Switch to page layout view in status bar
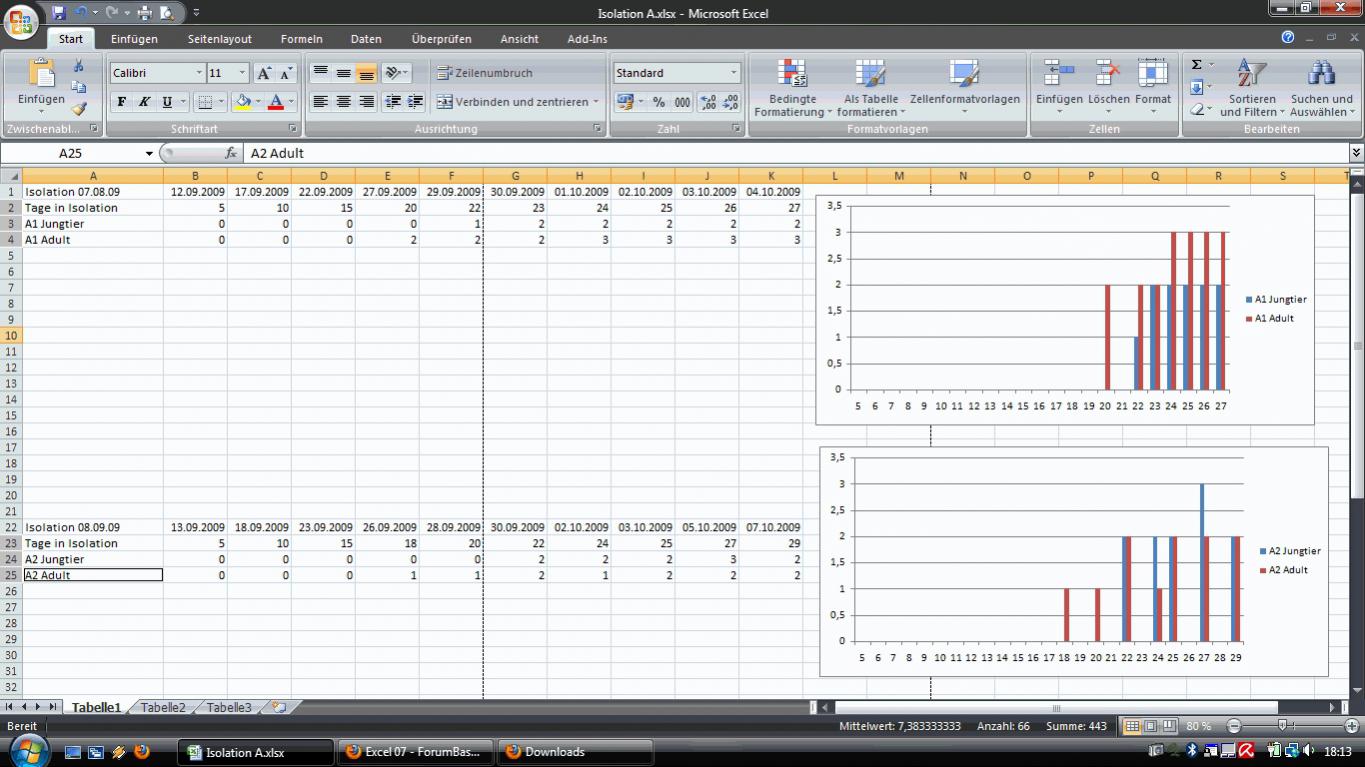The width and height of the screenshot is (1365, 767). tap(1150, 726)
